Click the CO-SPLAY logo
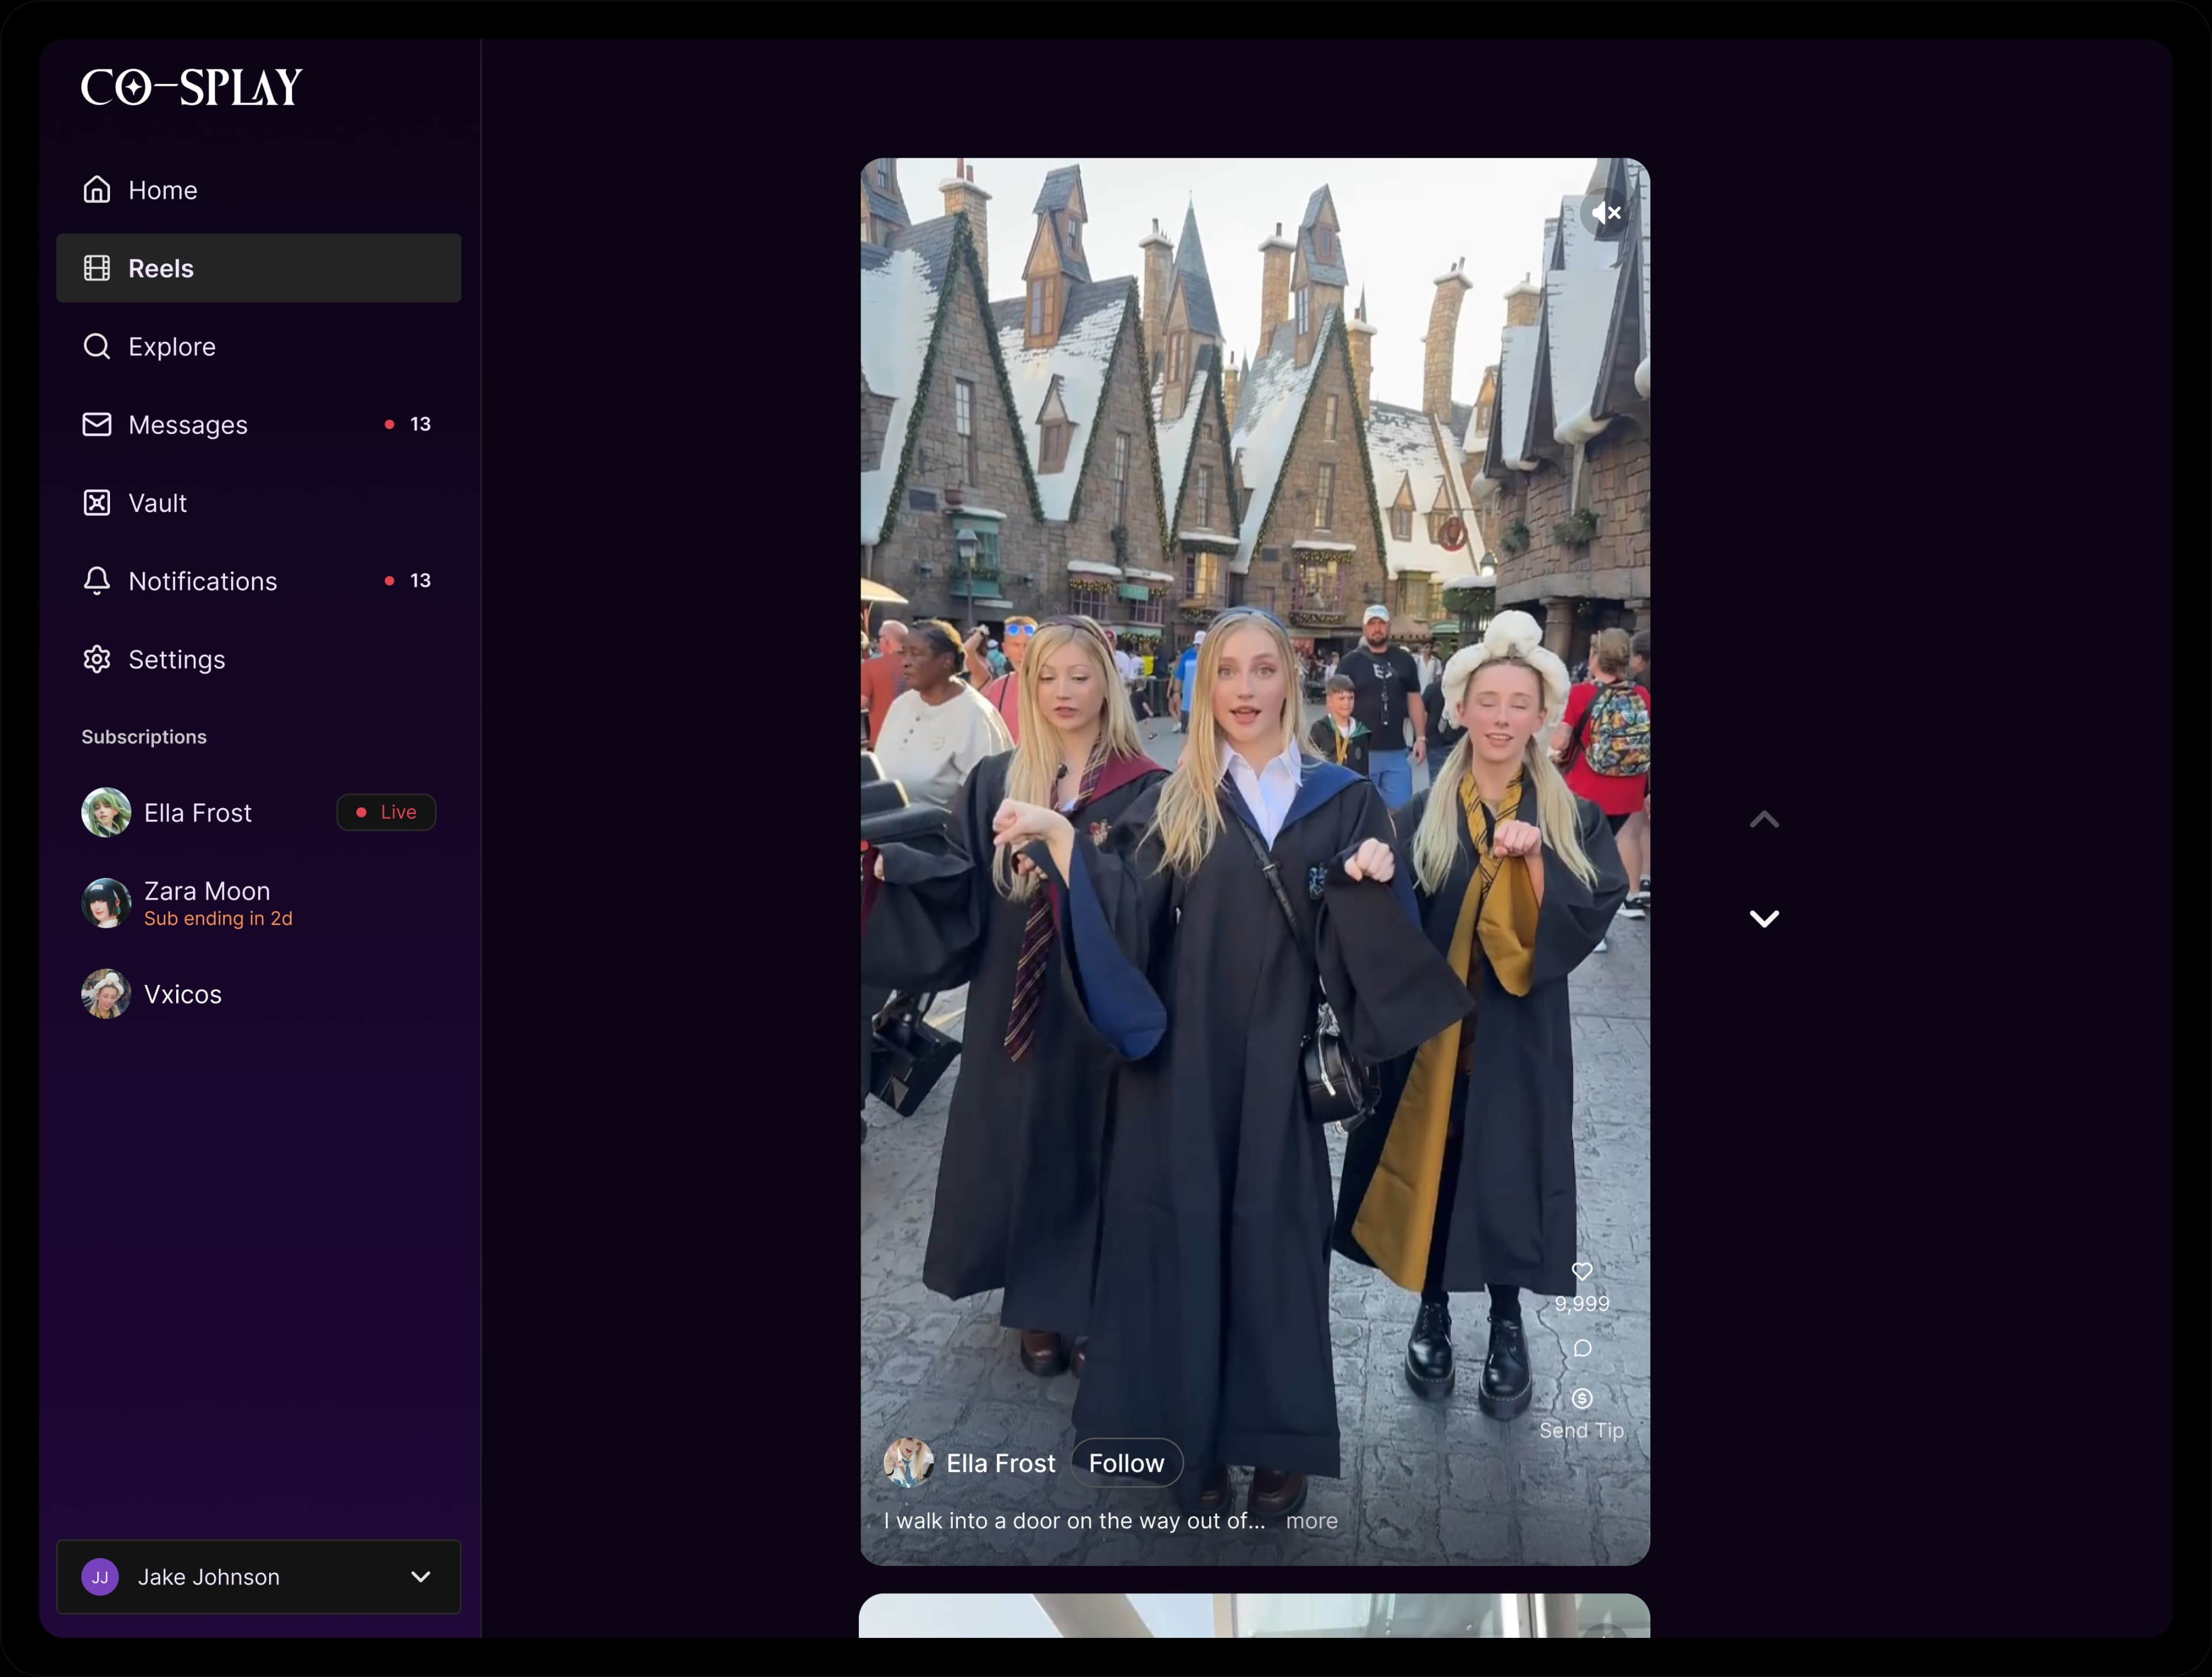Viewport: 2212px width, 1677px height. tap(191, 87)
